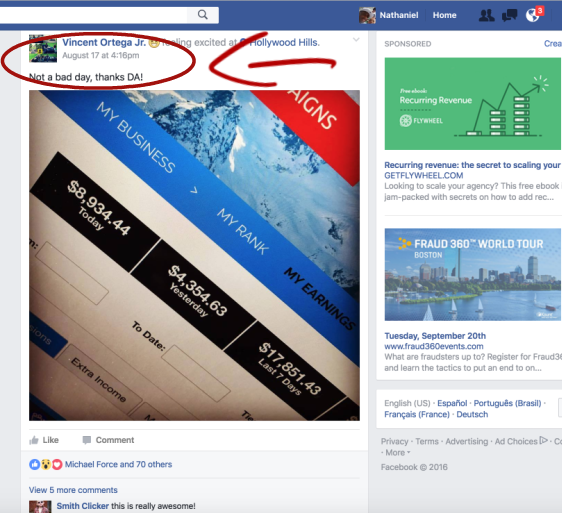The width and height of the screenshot is (562, 513).
Task: Open Vincent Ortega Jr. profile link
Action: [104, 42]
